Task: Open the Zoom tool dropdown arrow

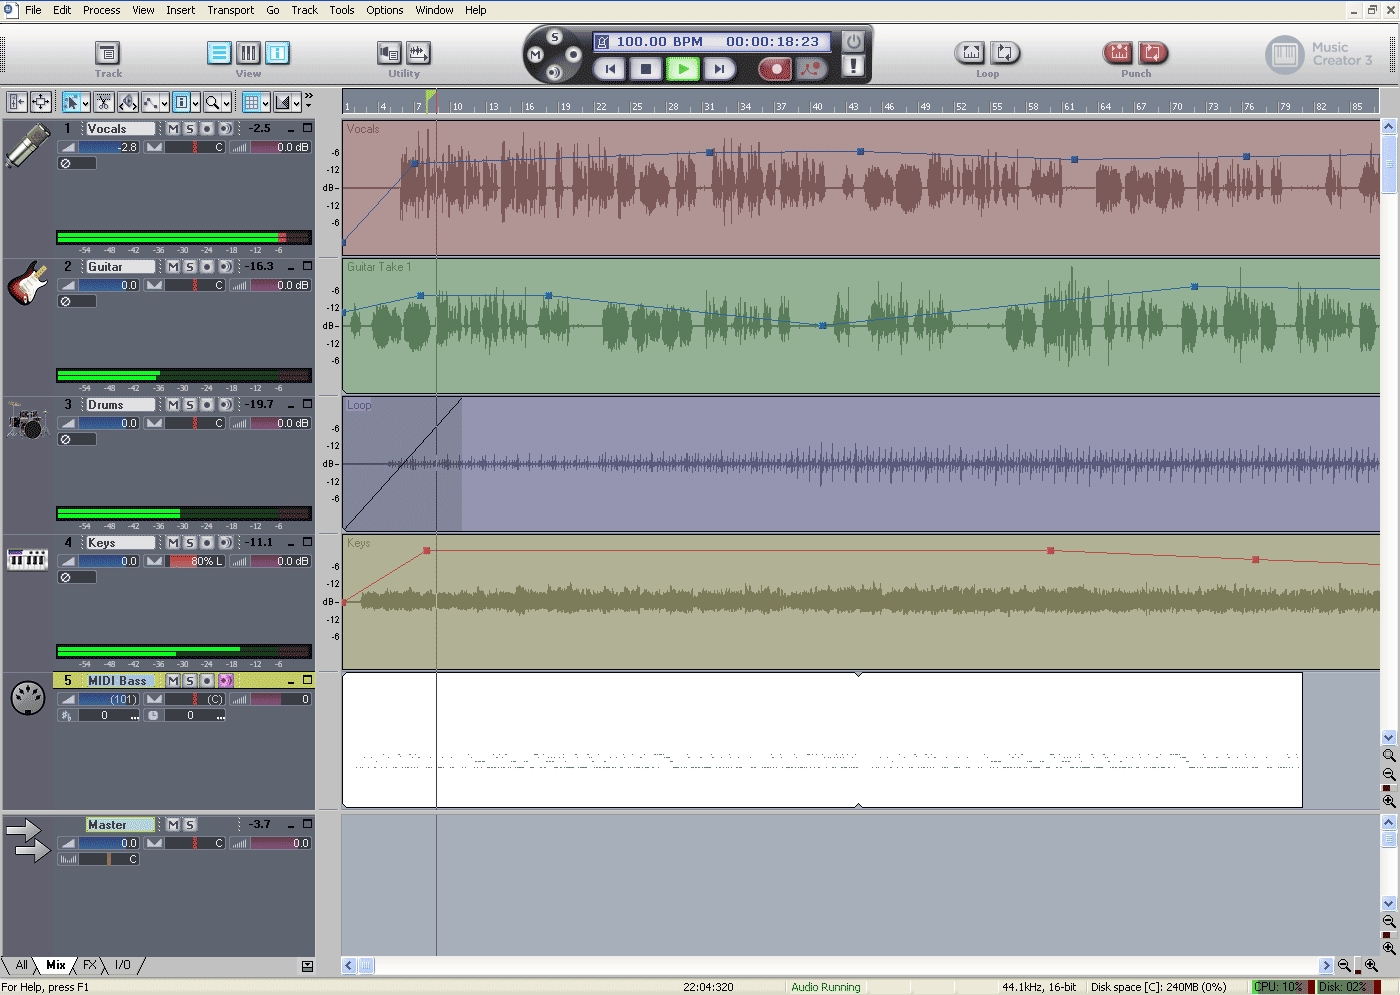Action: [x=227, y=103]
